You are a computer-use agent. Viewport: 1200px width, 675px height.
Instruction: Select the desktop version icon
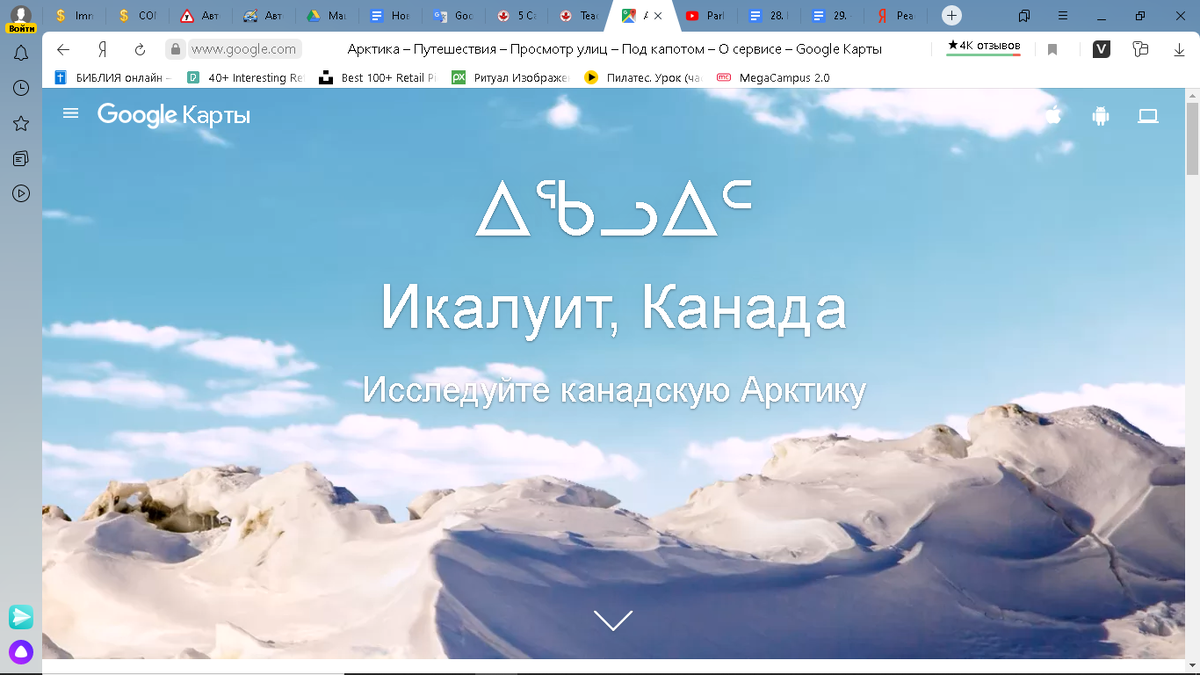1148,115
